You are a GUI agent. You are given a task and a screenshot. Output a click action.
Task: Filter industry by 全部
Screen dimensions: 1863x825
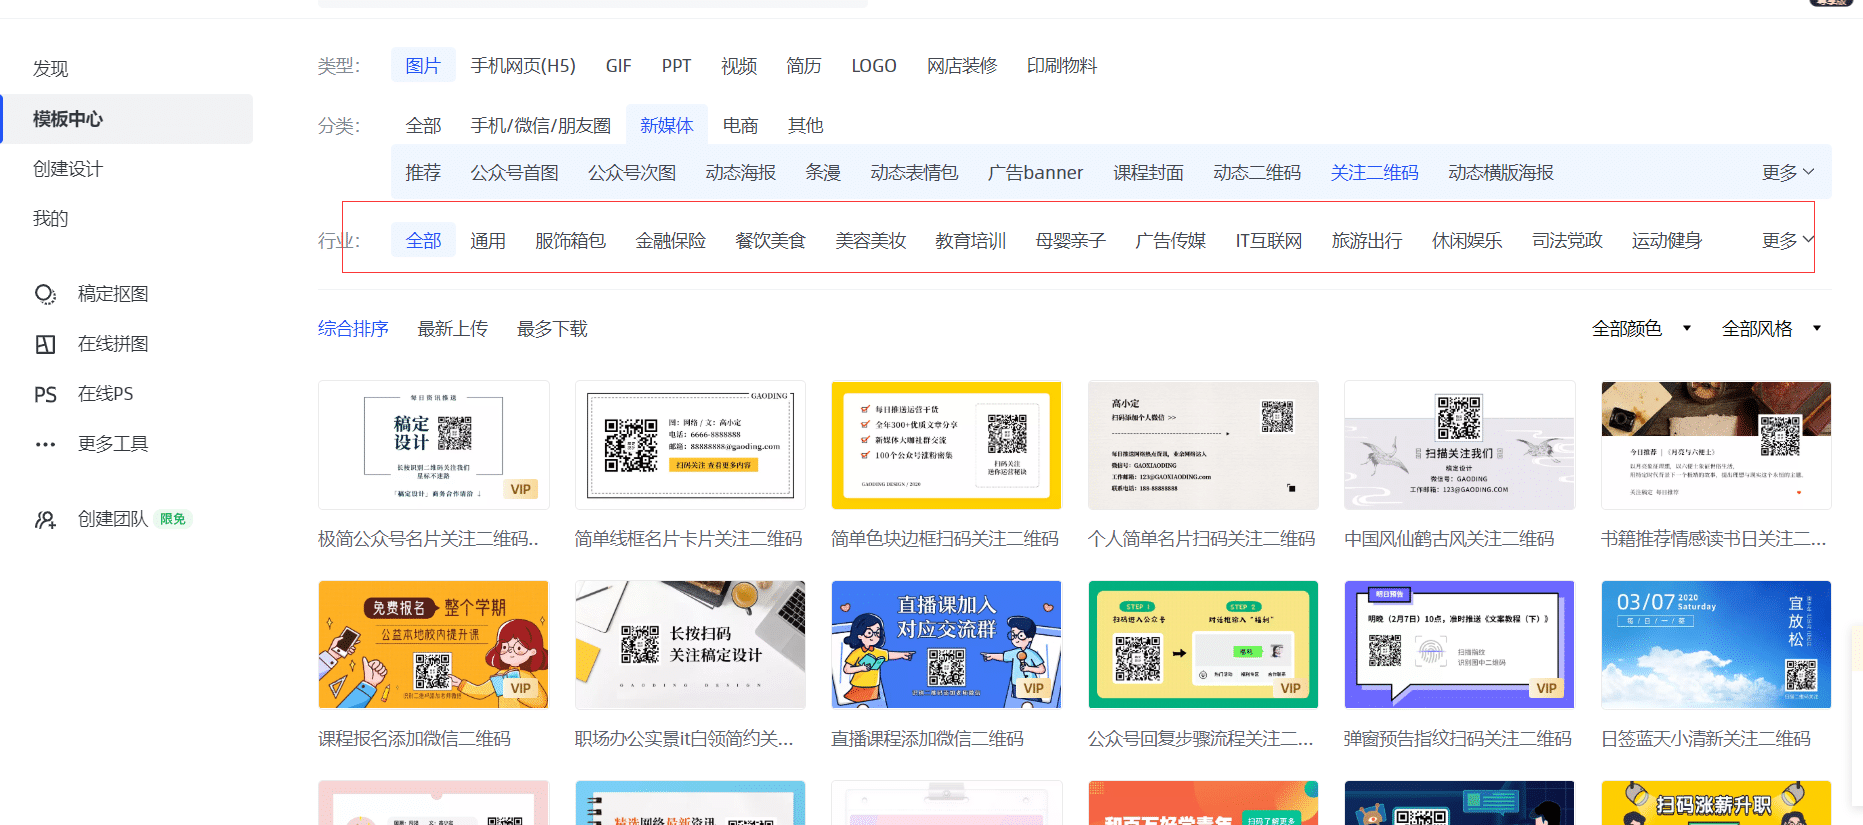pos(423,241)
